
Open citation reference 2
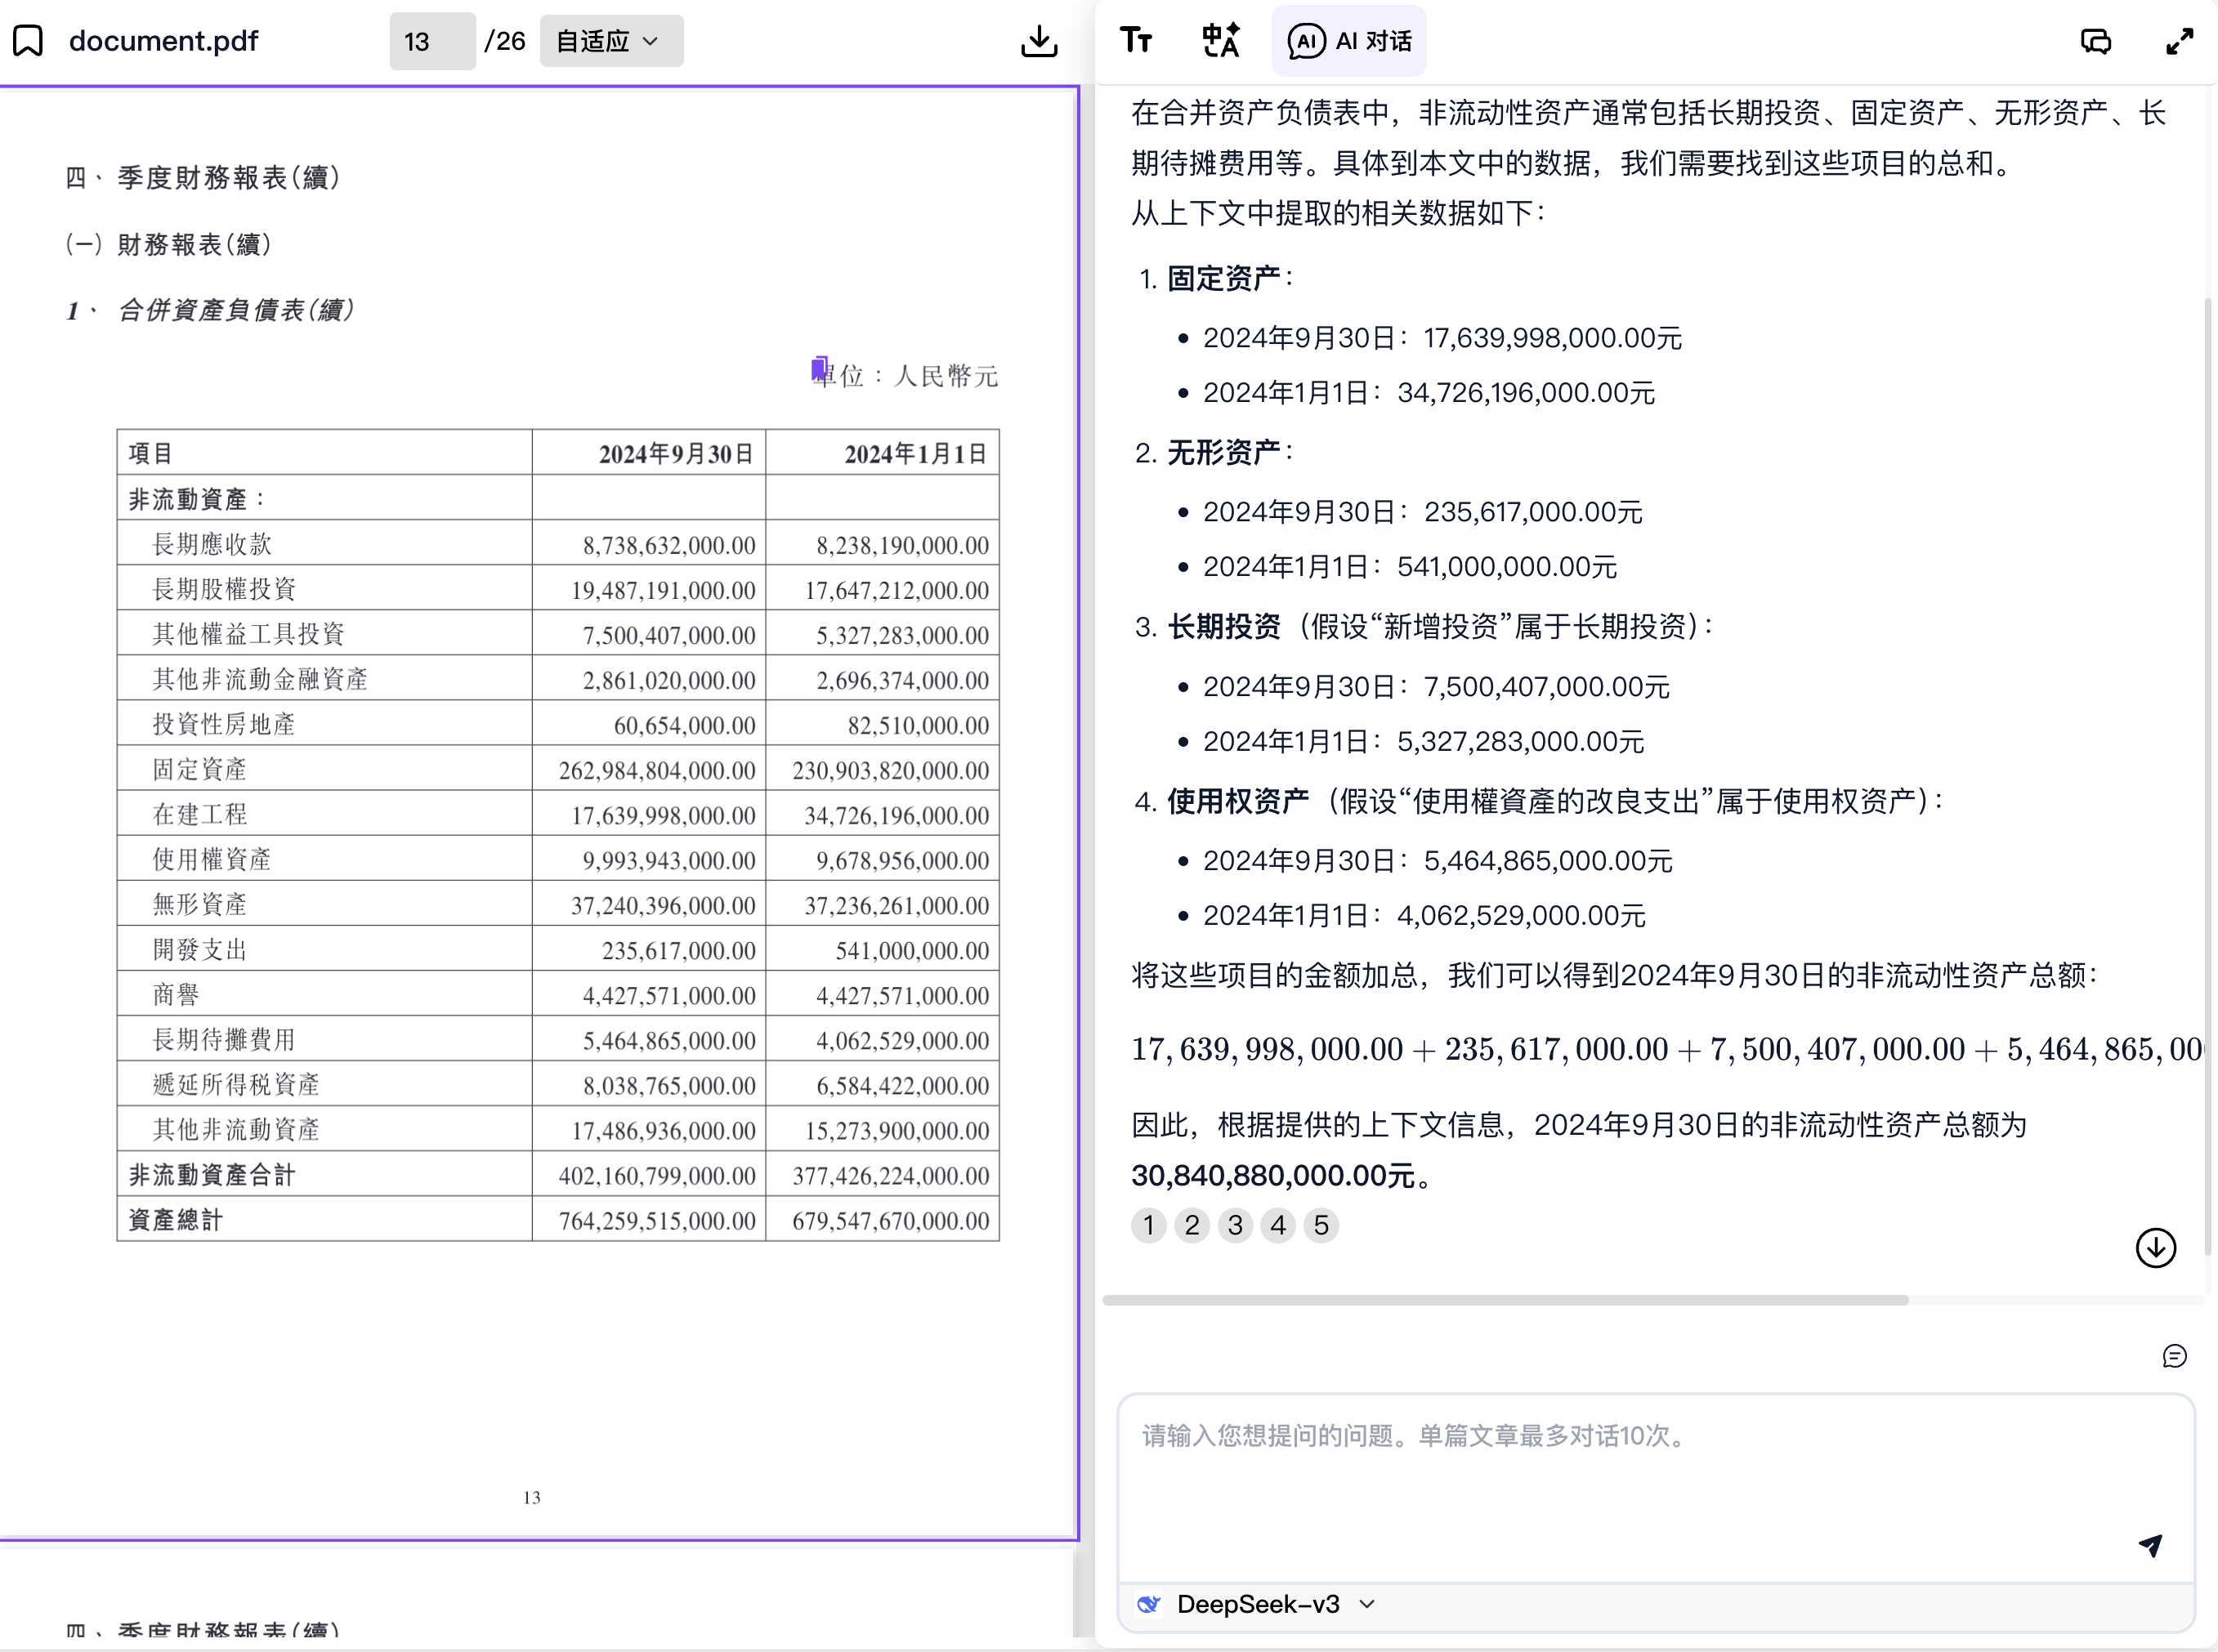point(1192,1225)
